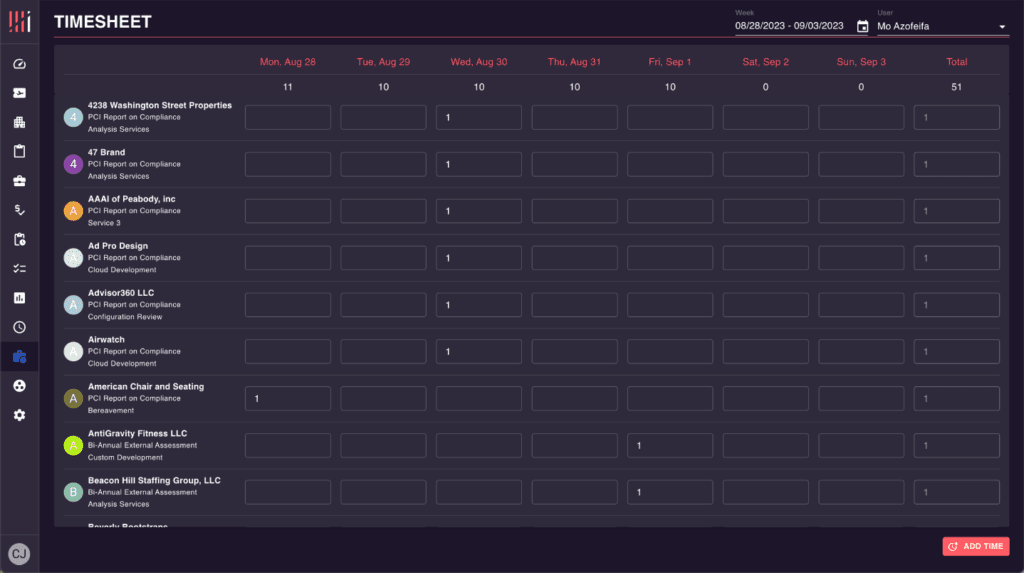Click the app logo at top left
This screenshot has width=1024, height=573.
click(19, 21)
